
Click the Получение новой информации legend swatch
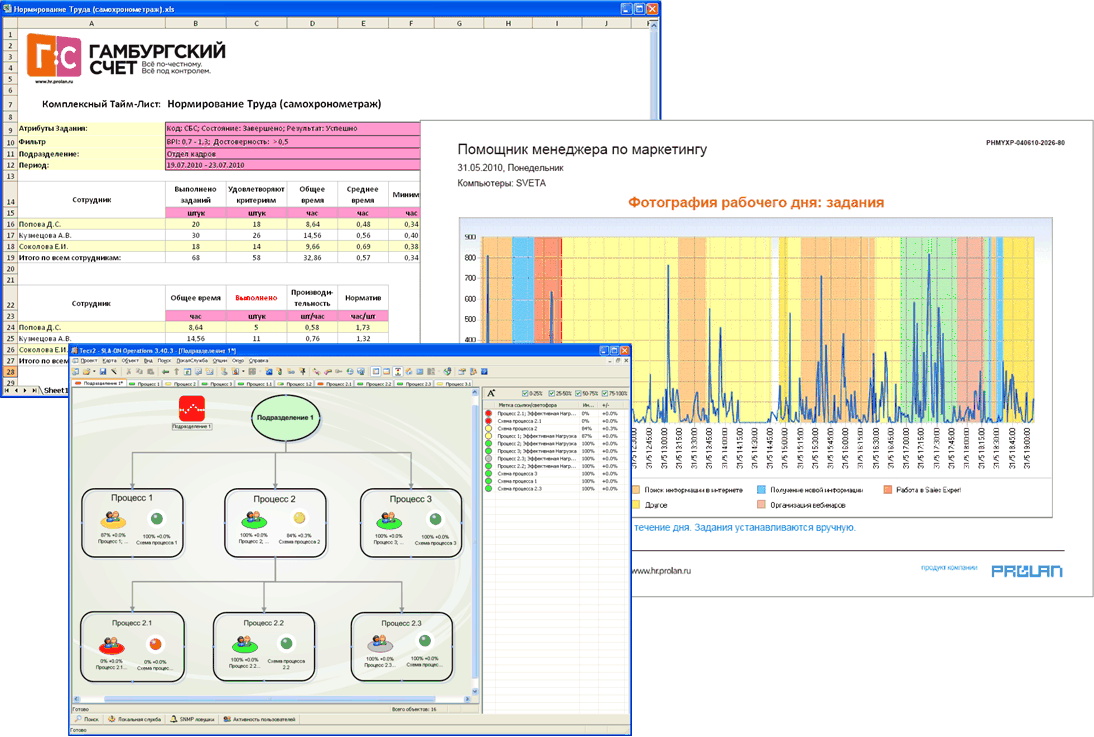click(x=761, y=490)
